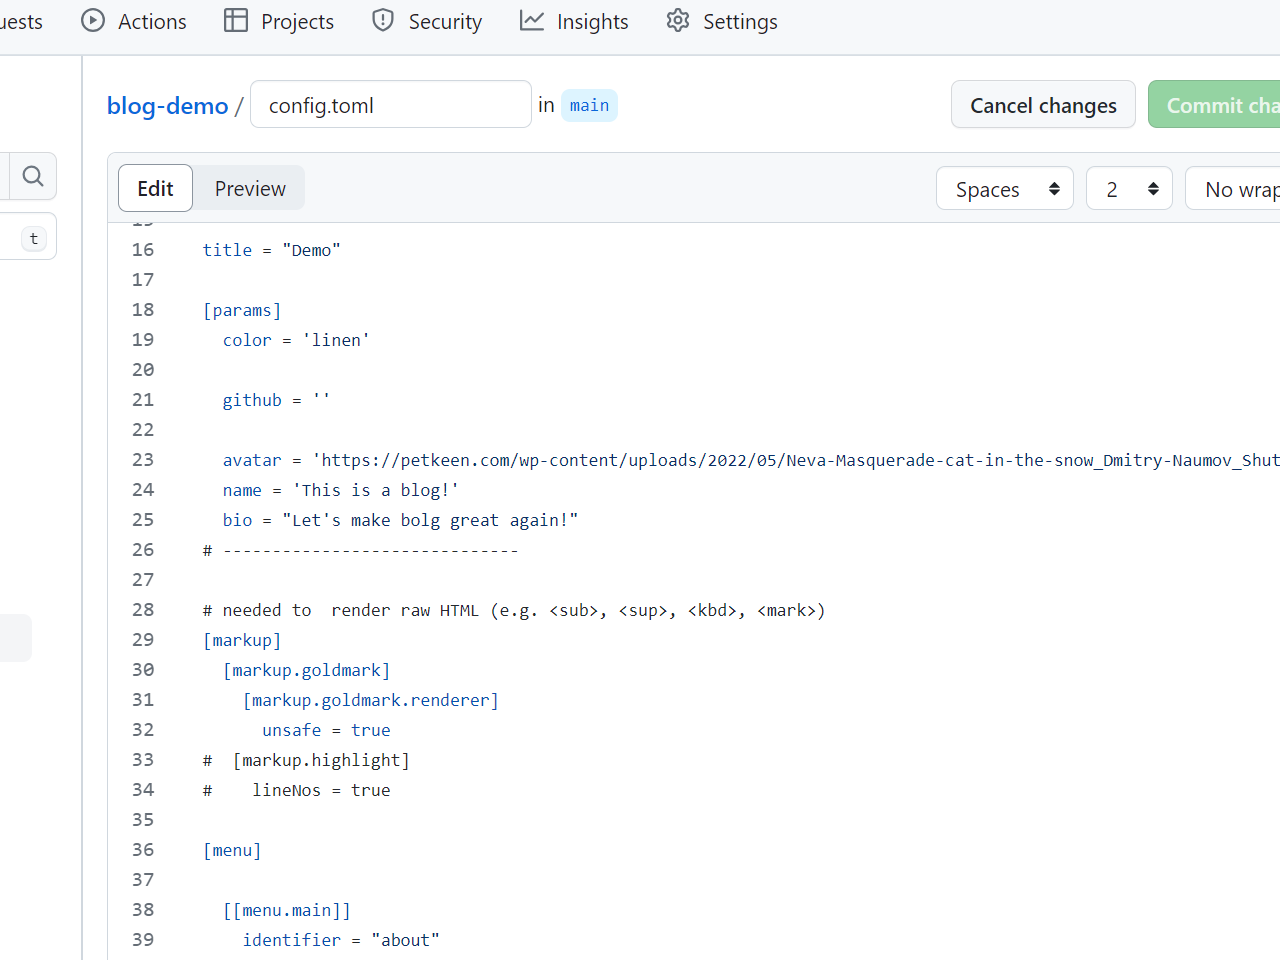Screen dimensions: 1280x960
Task: Click the 't' keyboard shortcut key
Action: coord(34,238)
